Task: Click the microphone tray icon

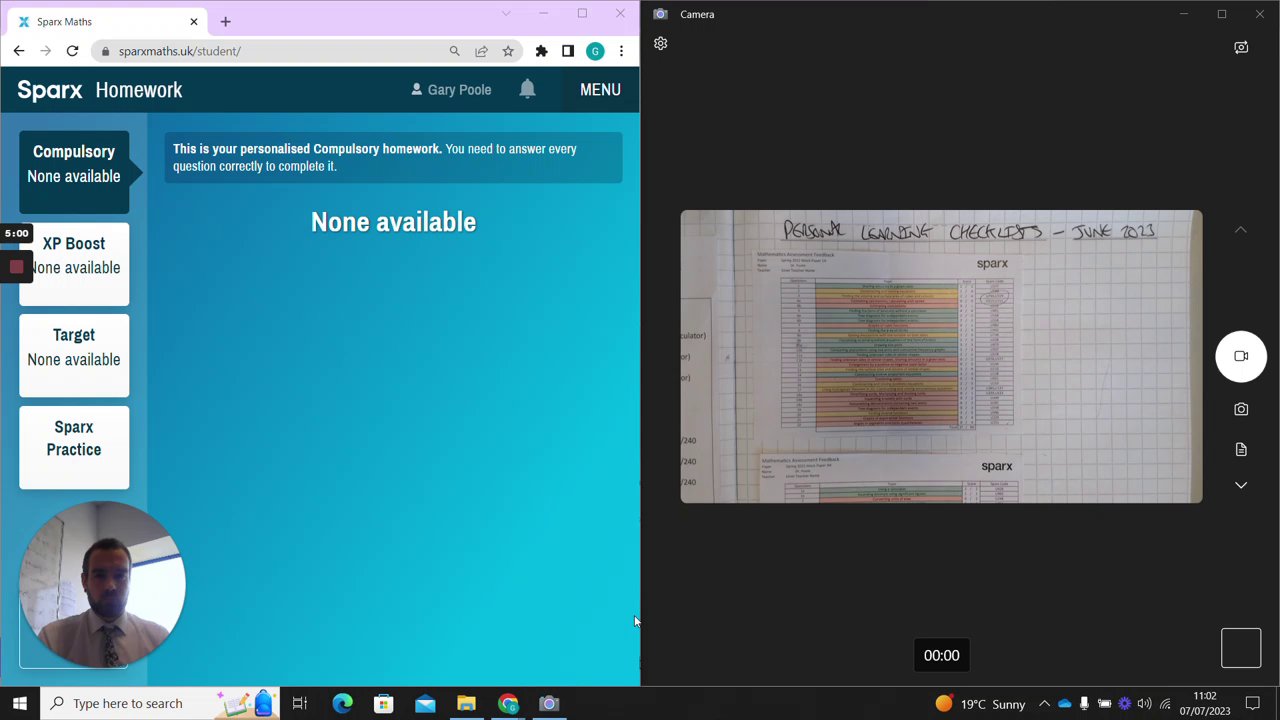Action: coord(1084,703)
